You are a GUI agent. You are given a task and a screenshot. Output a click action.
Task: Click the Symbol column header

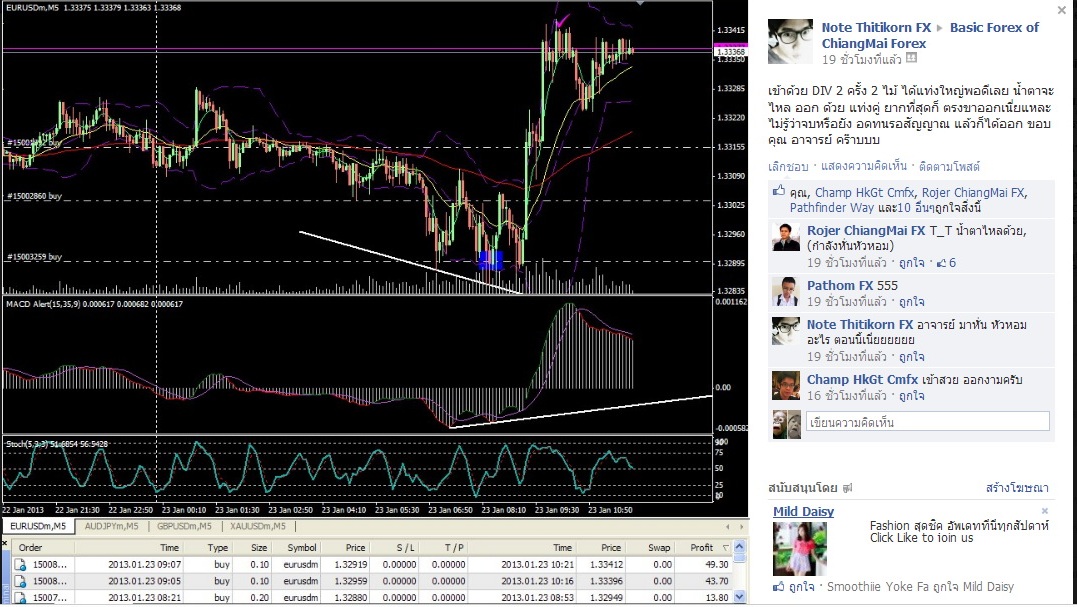[x=302, y=547]
